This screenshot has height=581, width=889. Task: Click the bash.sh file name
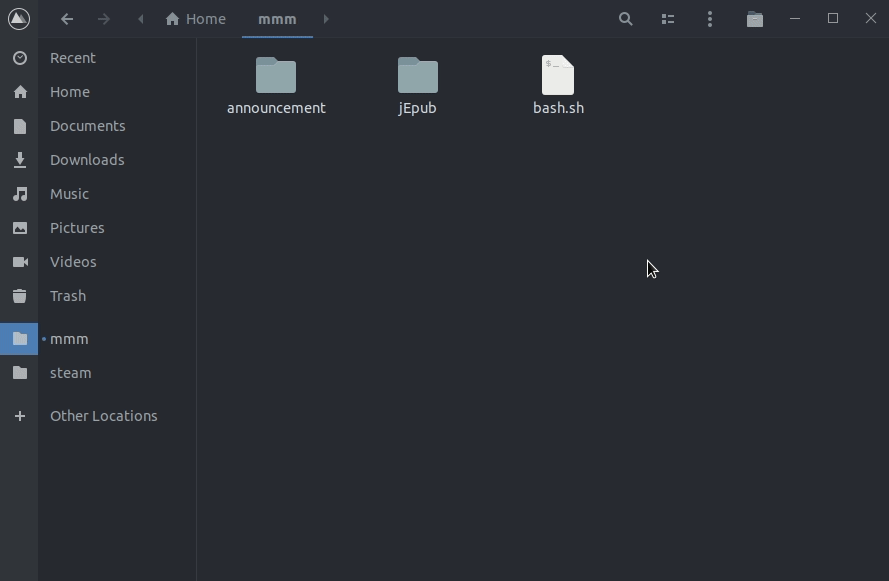[558, 108]
